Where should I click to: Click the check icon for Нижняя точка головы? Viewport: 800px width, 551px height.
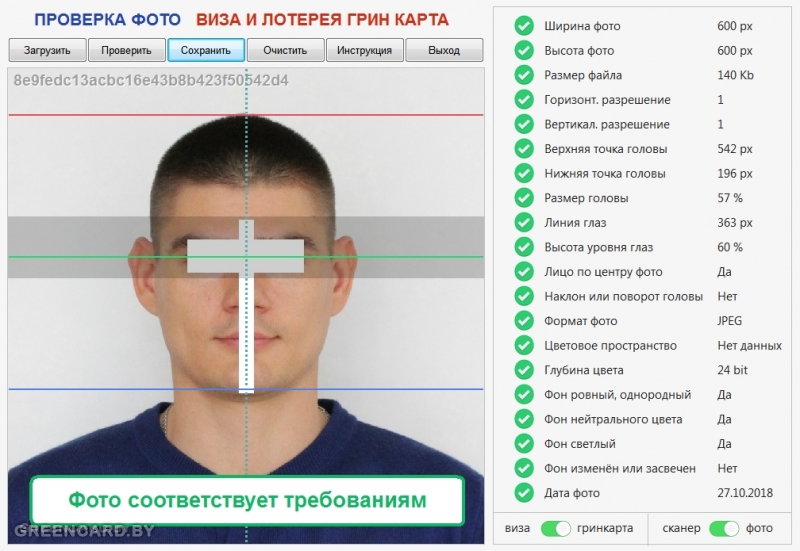tap(524, 173)
